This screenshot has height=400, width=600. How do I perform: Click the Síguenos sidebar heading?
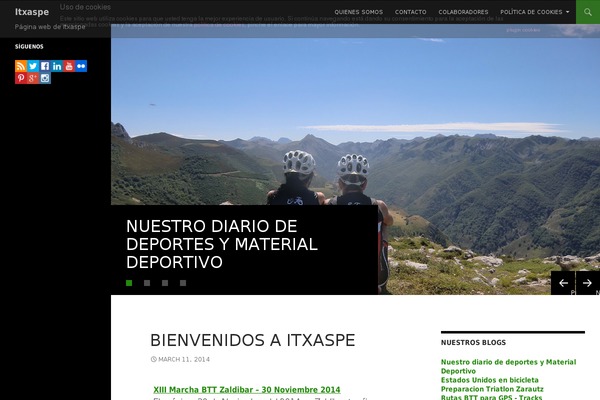(29, 47)
